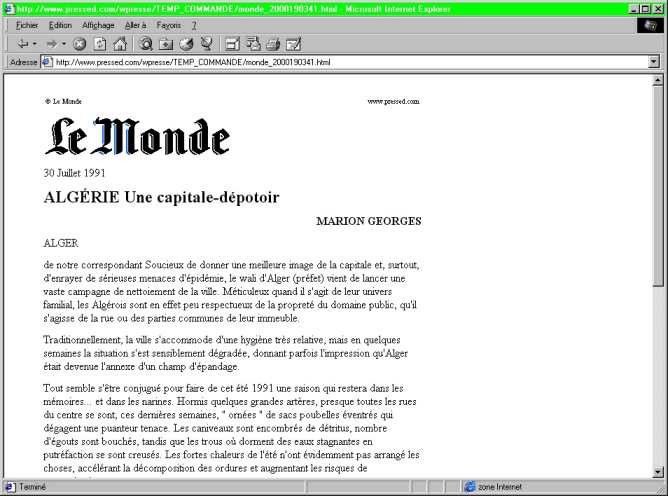Go back with the Back arrow button
Image resolution: width=668 pixels, height=496 pixels.
pos(23,44)
